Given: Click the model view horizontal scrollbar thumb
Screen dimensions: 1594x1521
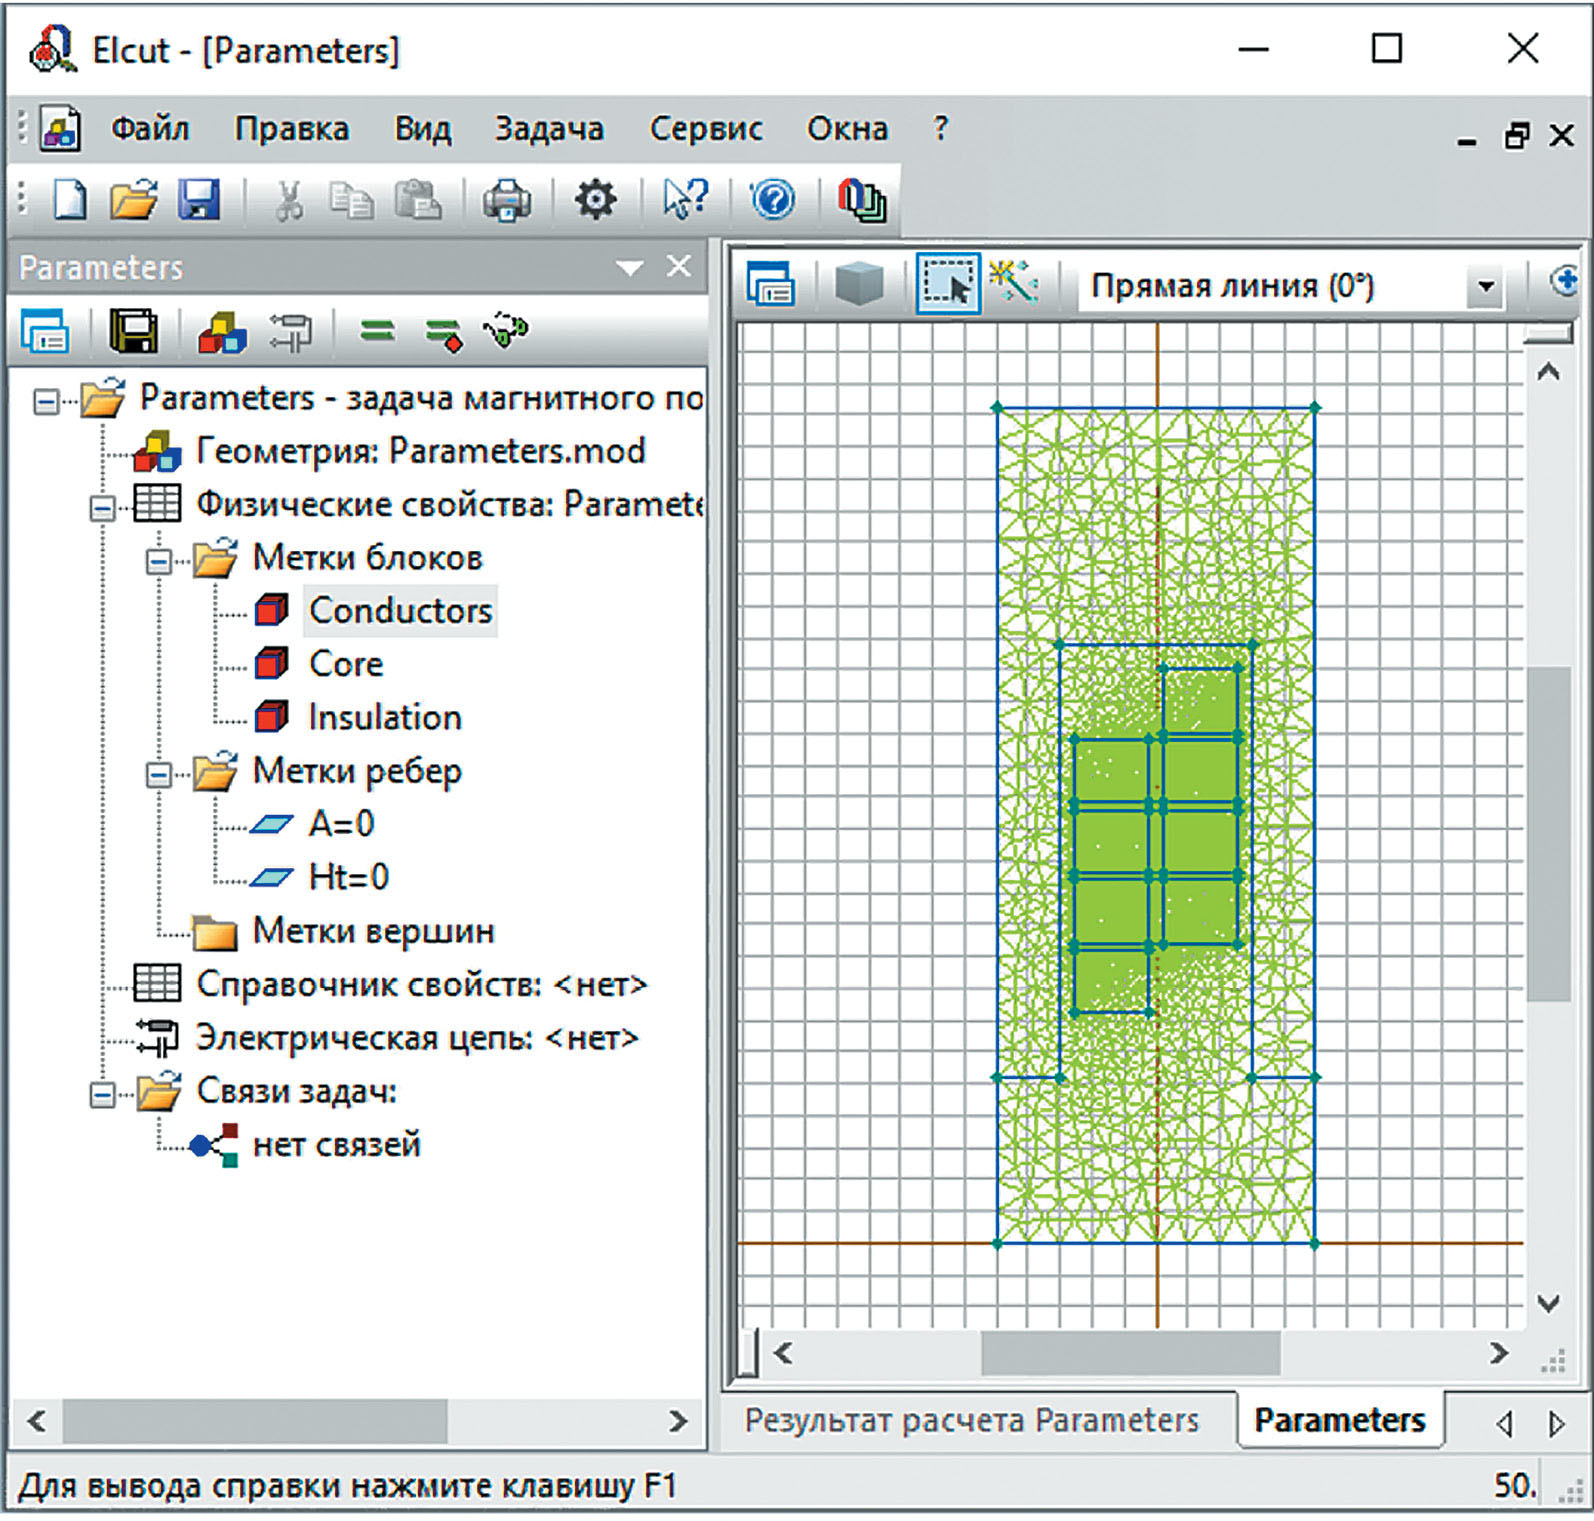Looking at the screenshot, I should (x=1130, y=1353).
